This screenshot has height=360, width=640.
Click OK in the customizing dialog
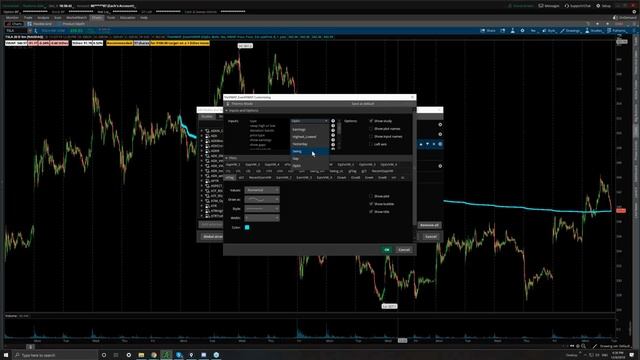pos(387,249)
